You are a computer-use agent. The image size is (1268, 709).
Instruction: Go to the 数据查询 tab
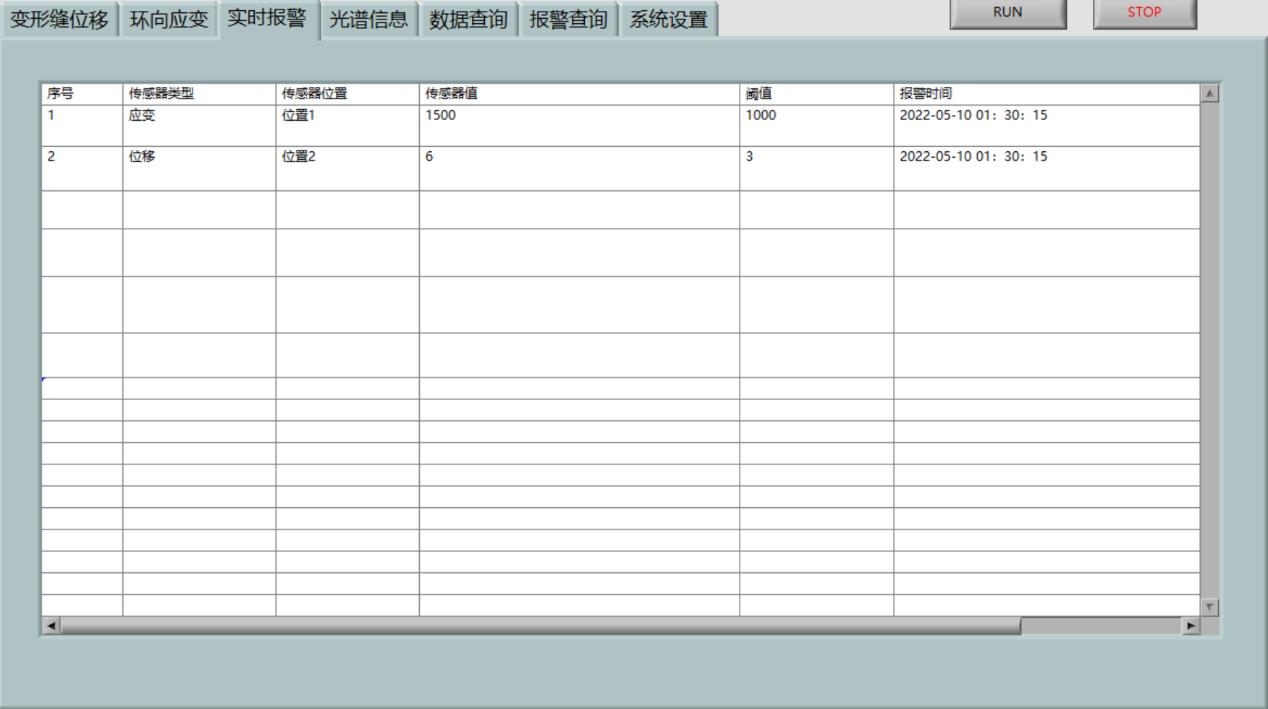point(468,20)
